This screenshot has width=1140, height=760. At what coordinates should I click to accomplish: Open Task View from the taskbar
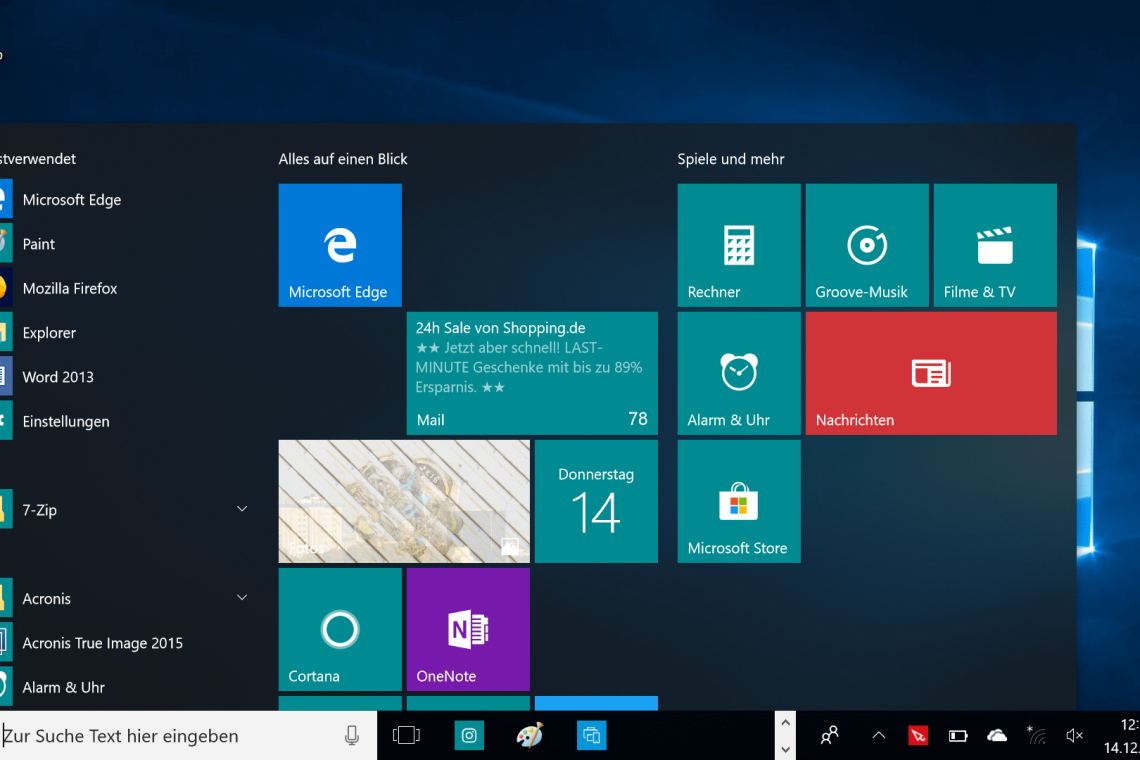pyautogui.click(x=405, y=735)
